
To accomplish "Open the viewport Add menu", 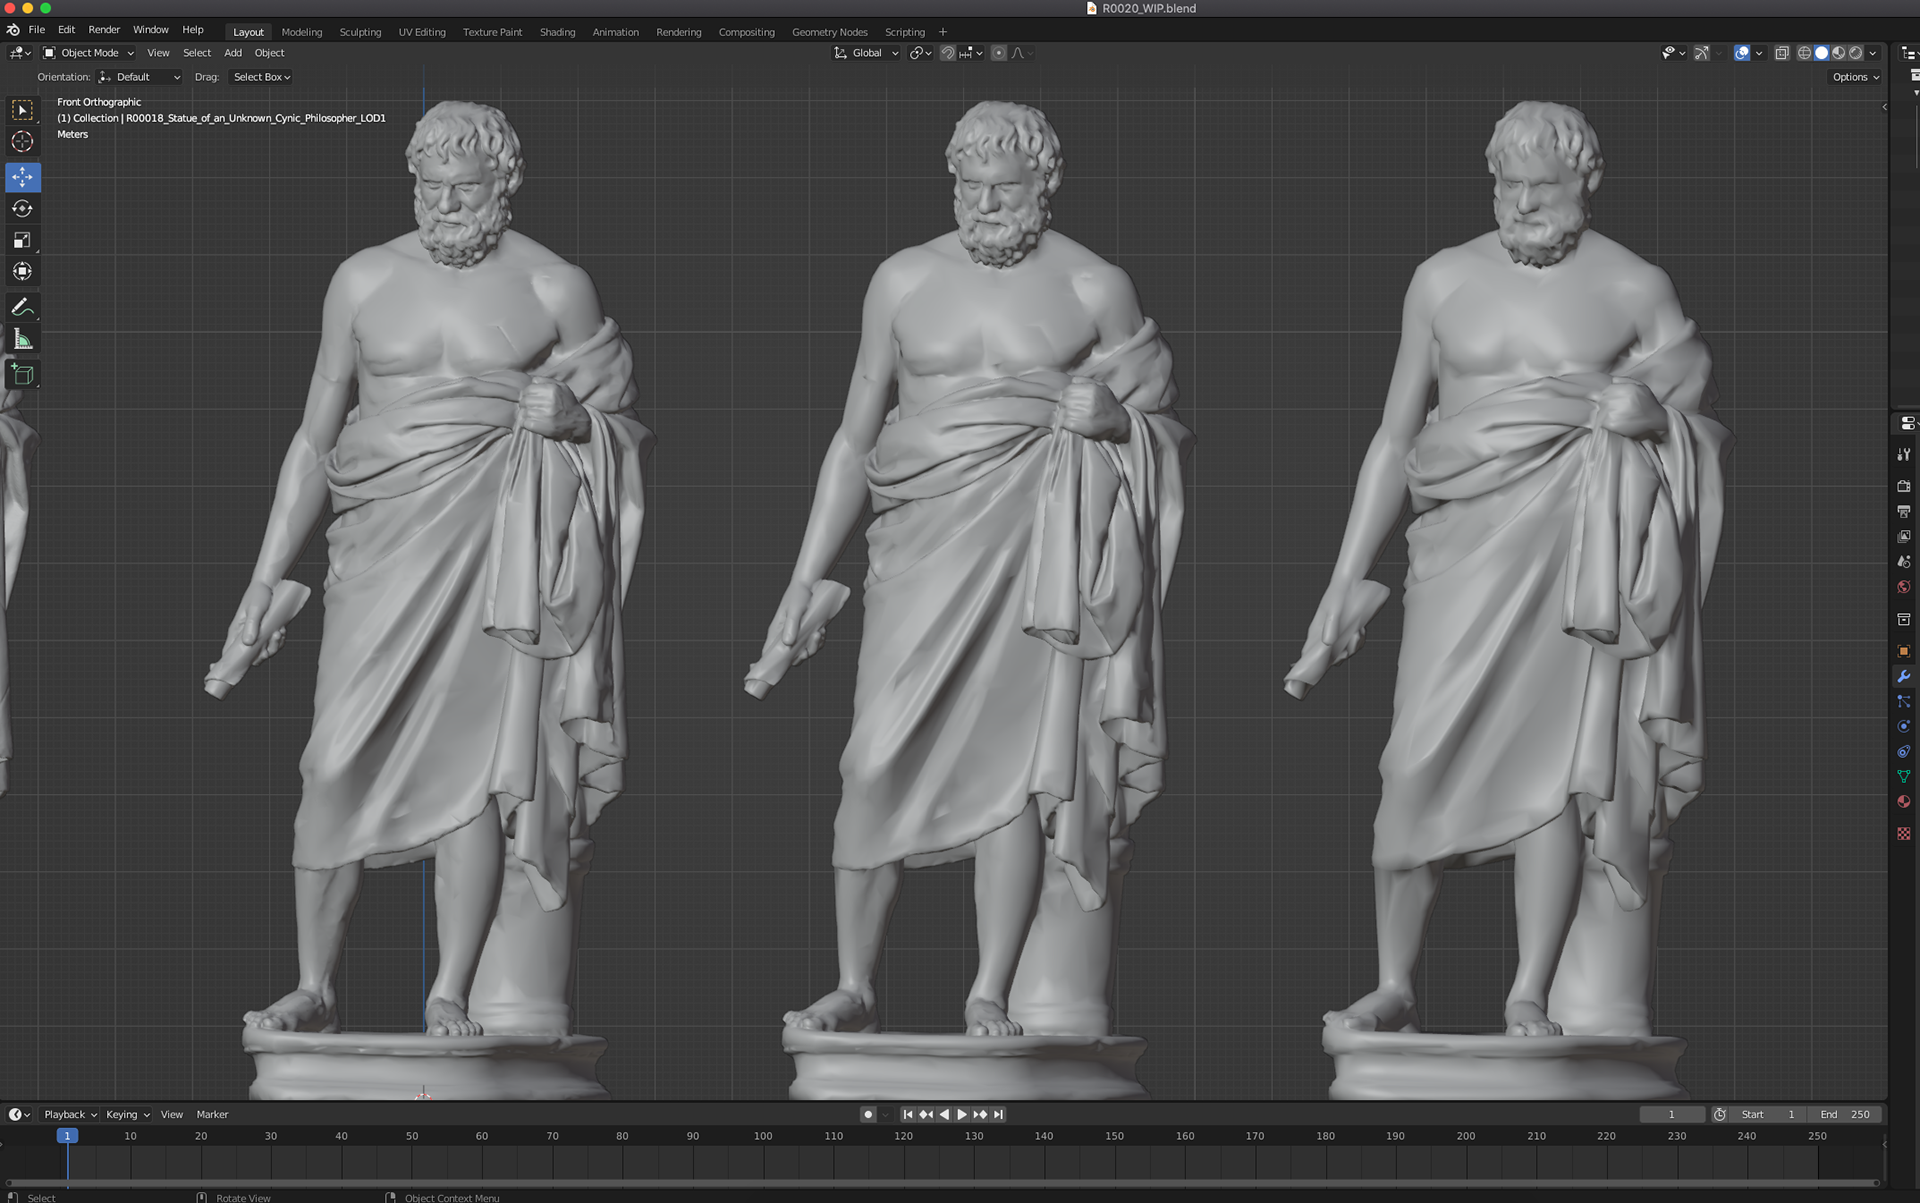I will 233,53.
